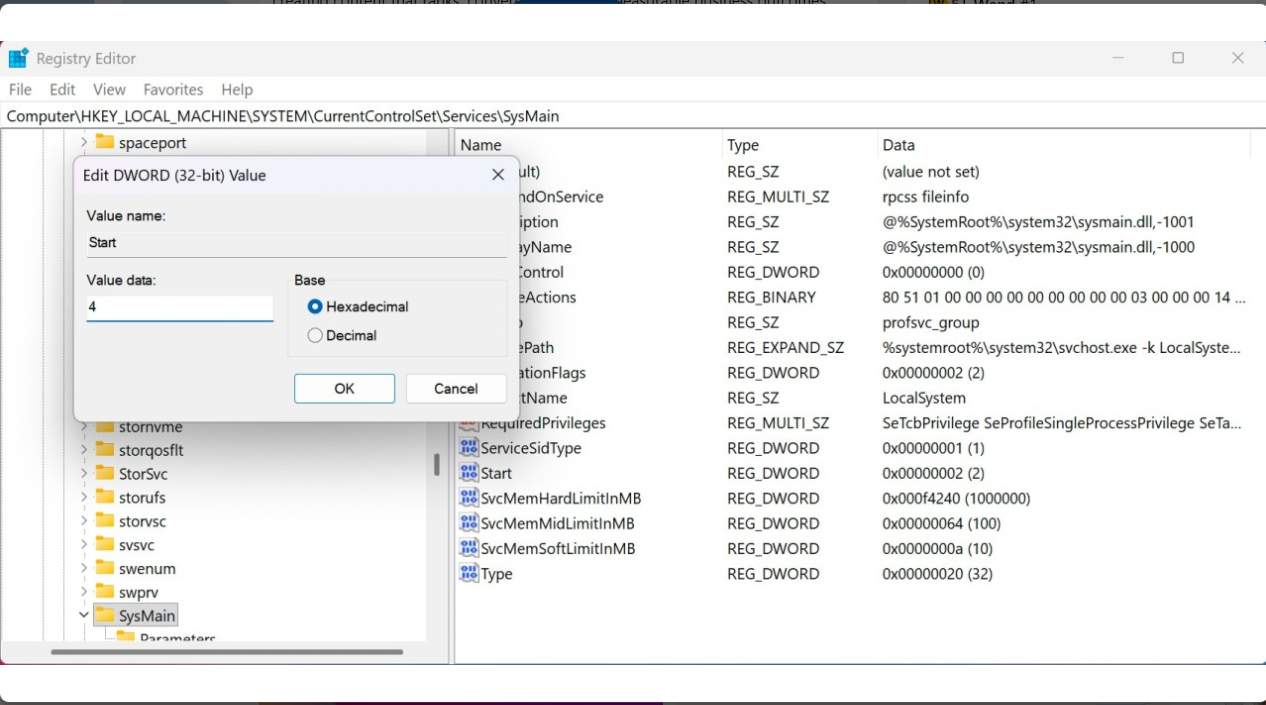Click the swenum folder icon

[x=104, y=568]
